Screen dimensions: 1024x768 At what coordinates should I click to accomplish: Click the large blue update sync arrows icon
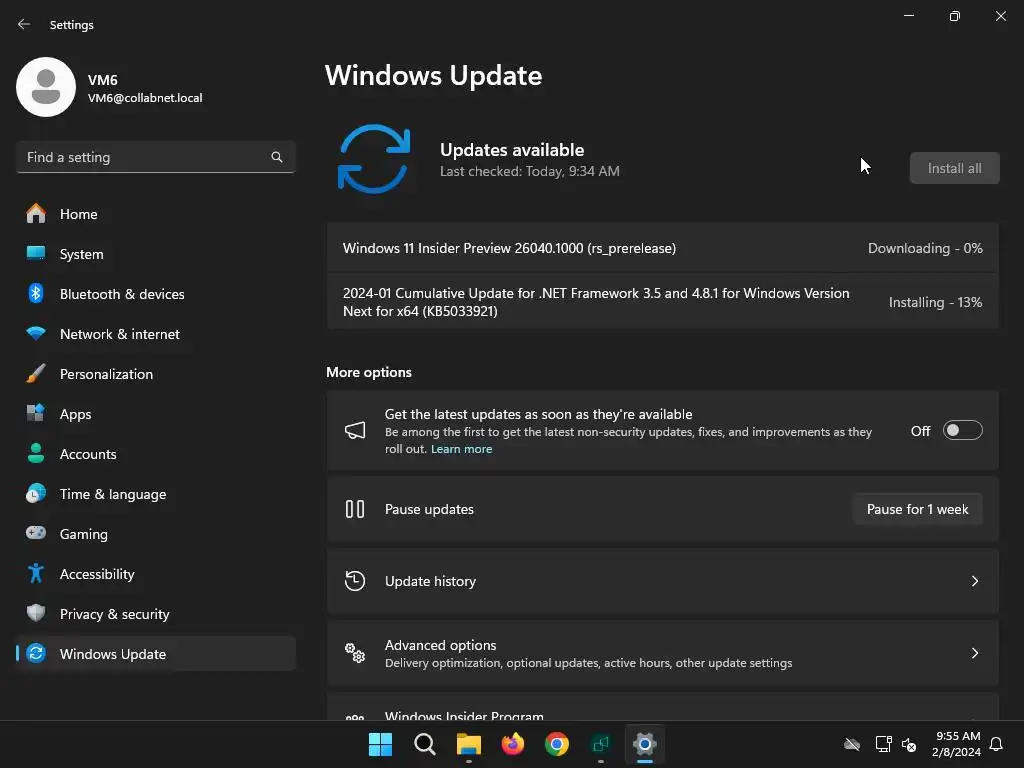[x=374, y=159]
